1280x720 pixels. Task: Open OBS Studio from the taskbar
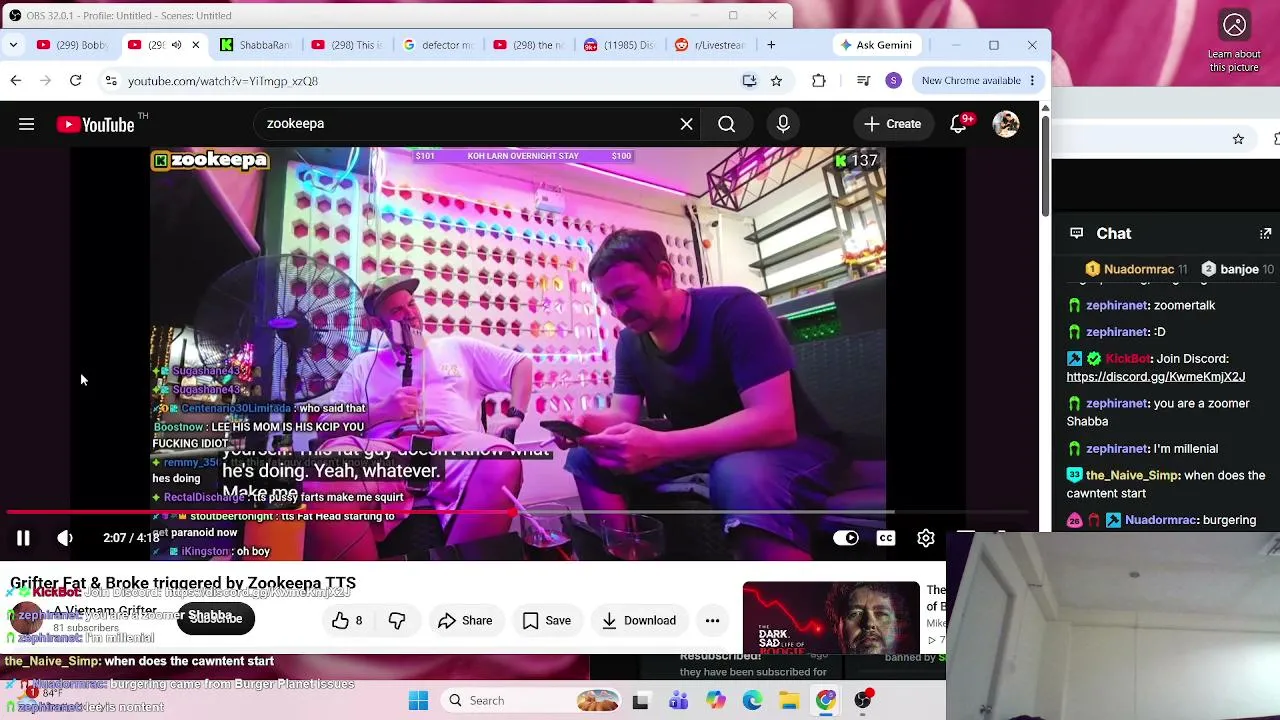click(x=863, y=701)
